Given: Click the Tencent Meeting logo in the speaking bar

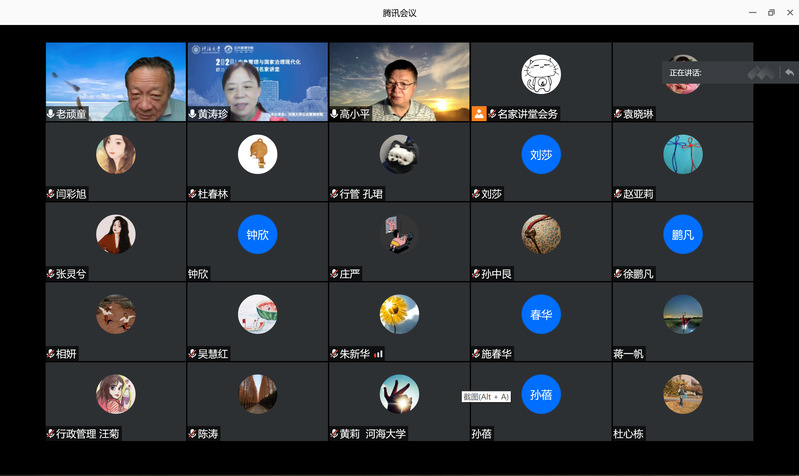Looking at the screenshot, I should pos(761,73).
